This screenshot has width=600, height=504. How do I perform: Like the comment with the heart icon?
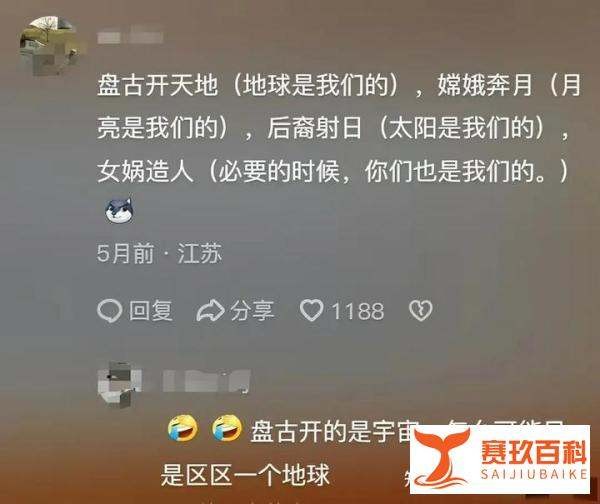(x=311, y=310)
